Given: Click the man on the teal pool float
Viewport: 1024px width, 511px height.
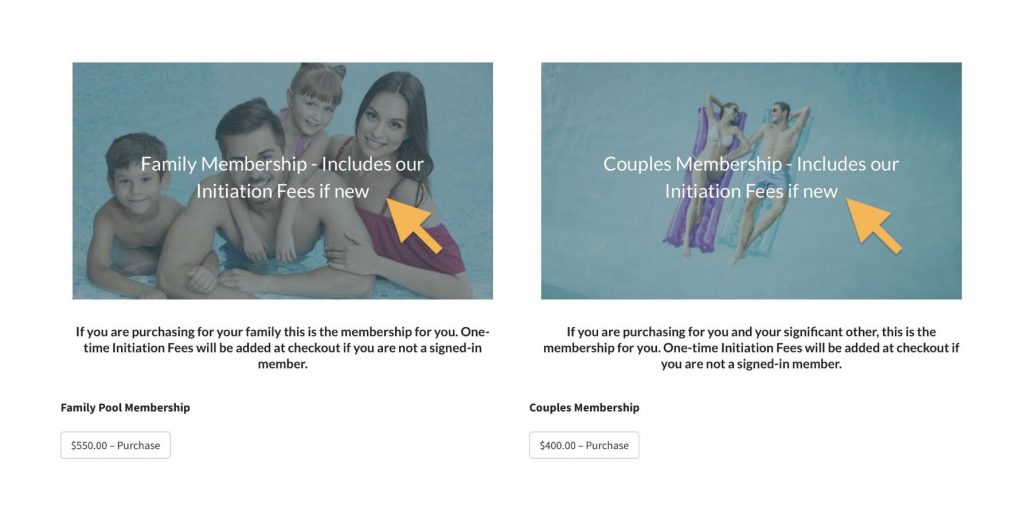Looking at the screenshot, I should coord(771,176).
